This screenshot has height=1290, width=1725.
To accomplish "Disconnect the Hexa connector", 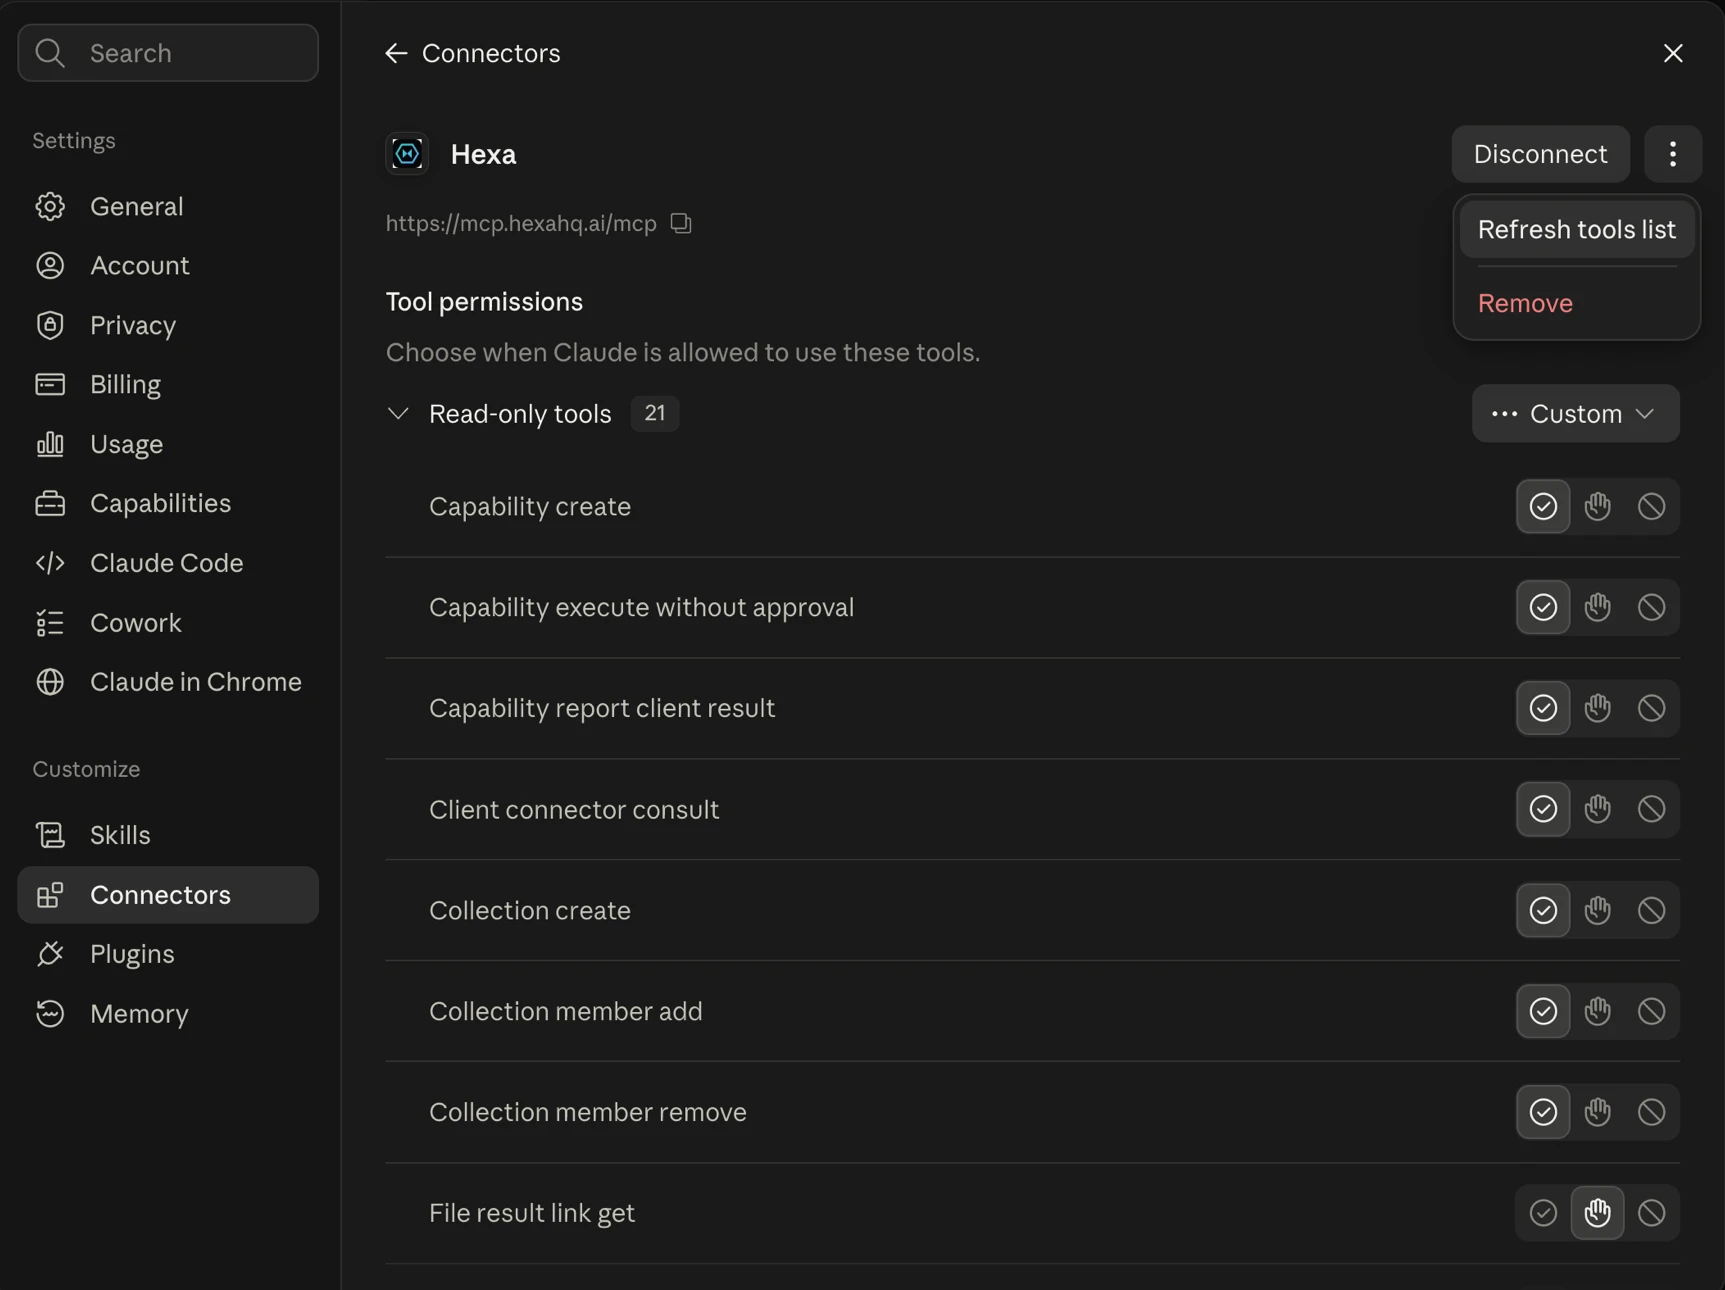I will click(1540, 154).
